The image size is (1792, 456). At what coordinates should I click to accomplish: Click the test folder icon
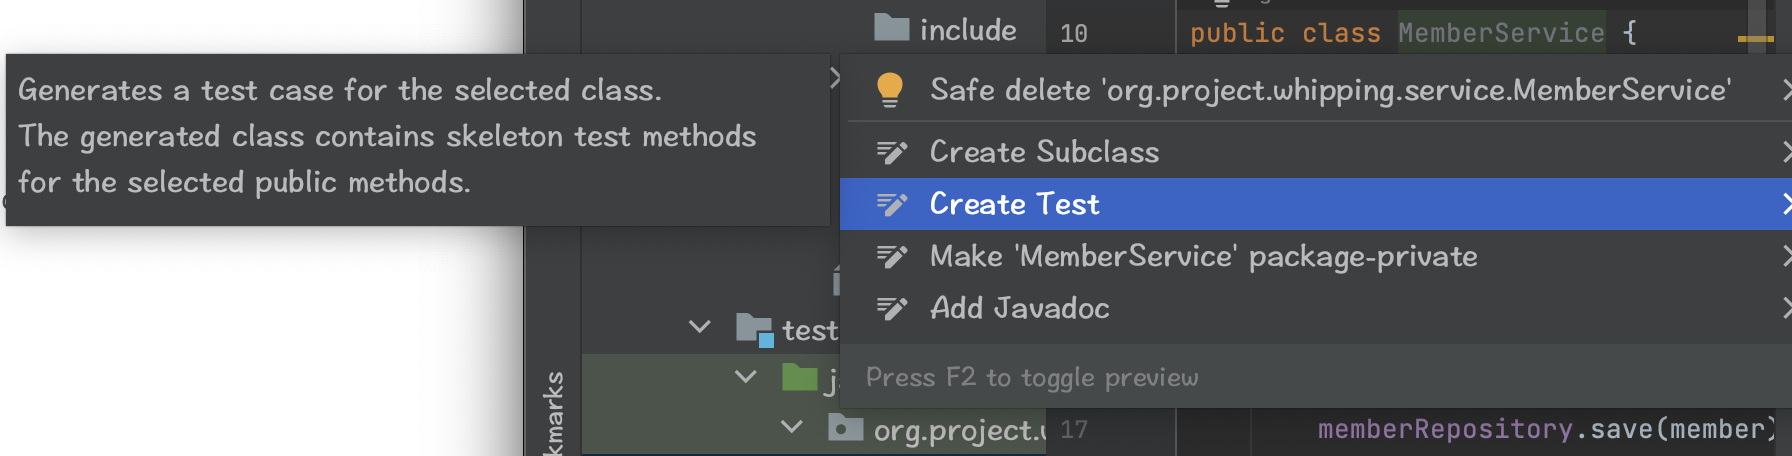(754, 329)
